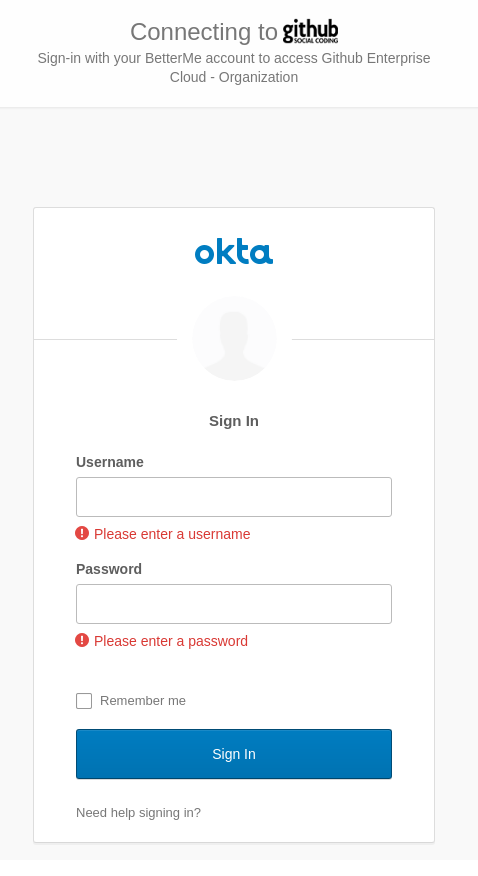Click the blue Okta logo
478x876 pixels.
coord(234,252)
